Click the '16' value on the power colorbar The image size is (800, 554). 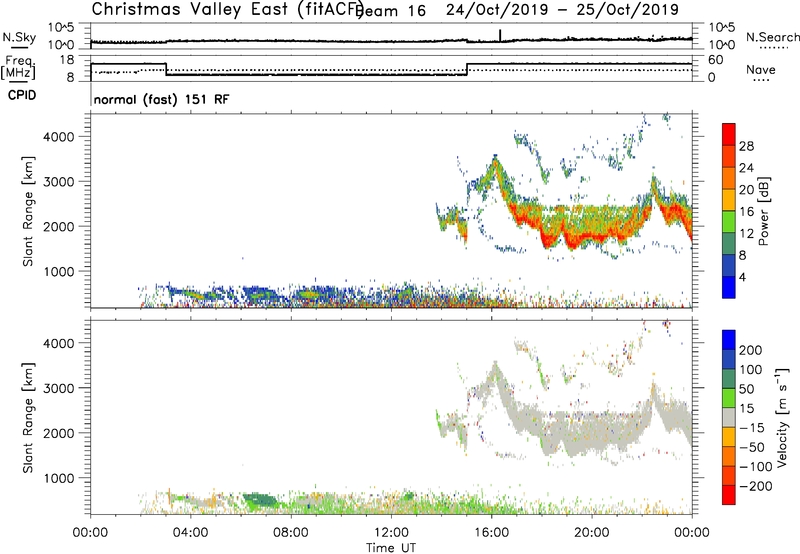pyautogui.click(x=746, y=212)
